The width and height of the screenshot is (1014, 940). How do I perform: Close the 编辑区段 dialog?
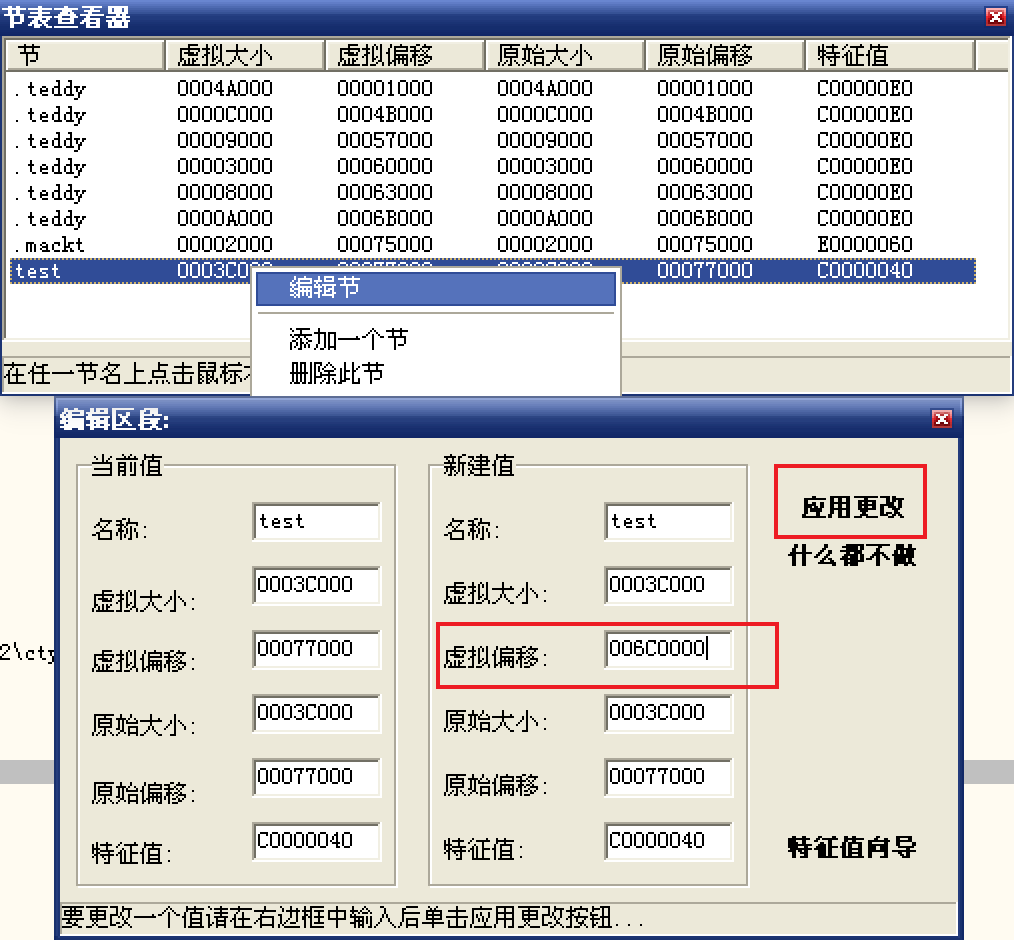click(x=940, y=419)
